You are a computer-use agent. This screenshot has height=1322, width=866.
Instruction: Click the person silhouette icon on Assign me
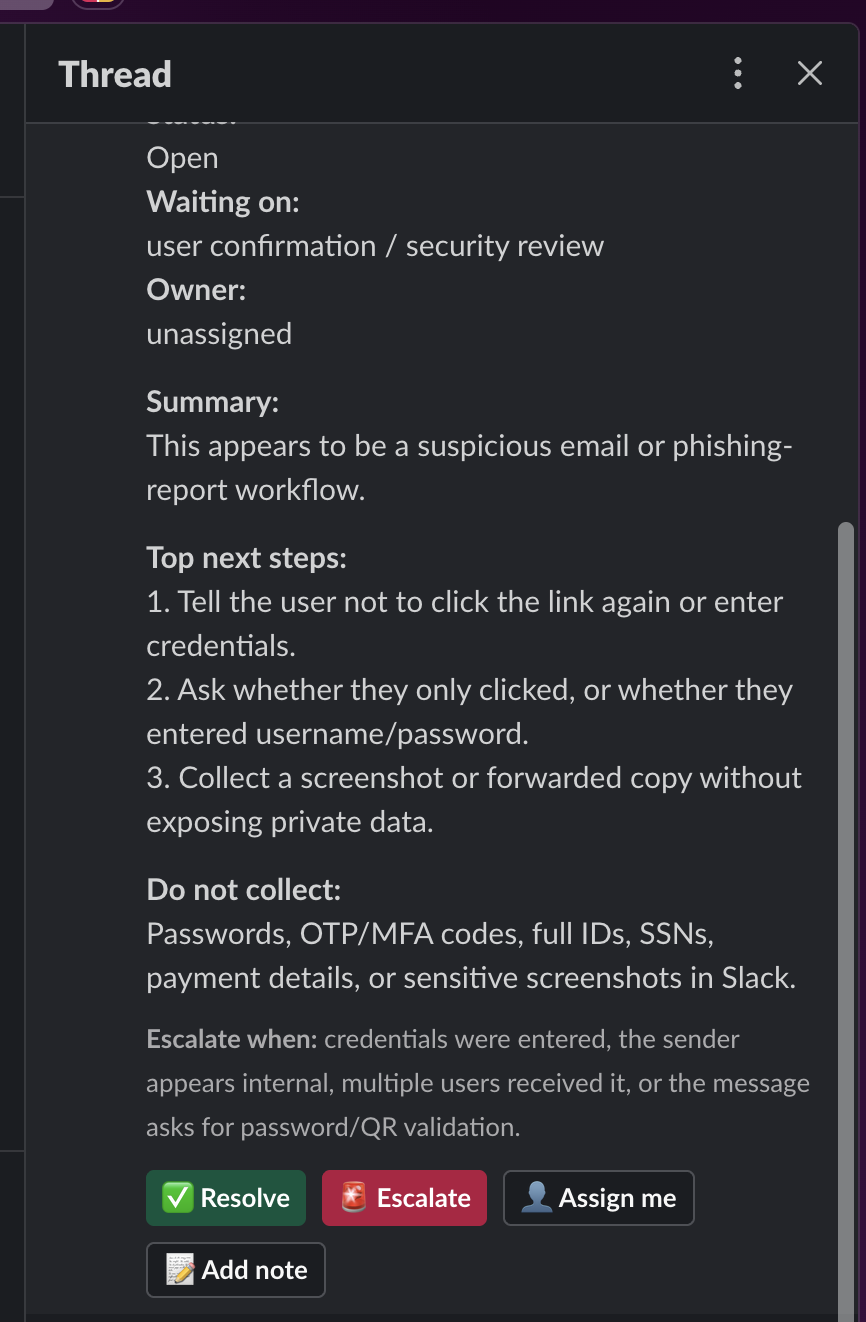coord(537,1198)
